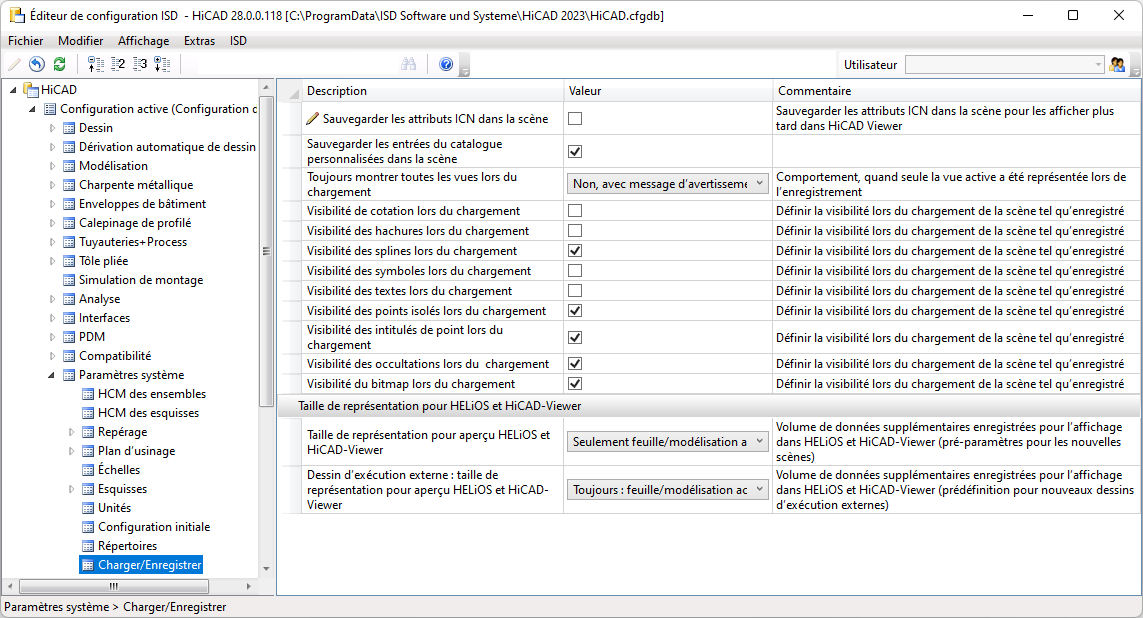Open the Modifier menu
This screenshot has width=1143, height=618.
coord(80,41)
